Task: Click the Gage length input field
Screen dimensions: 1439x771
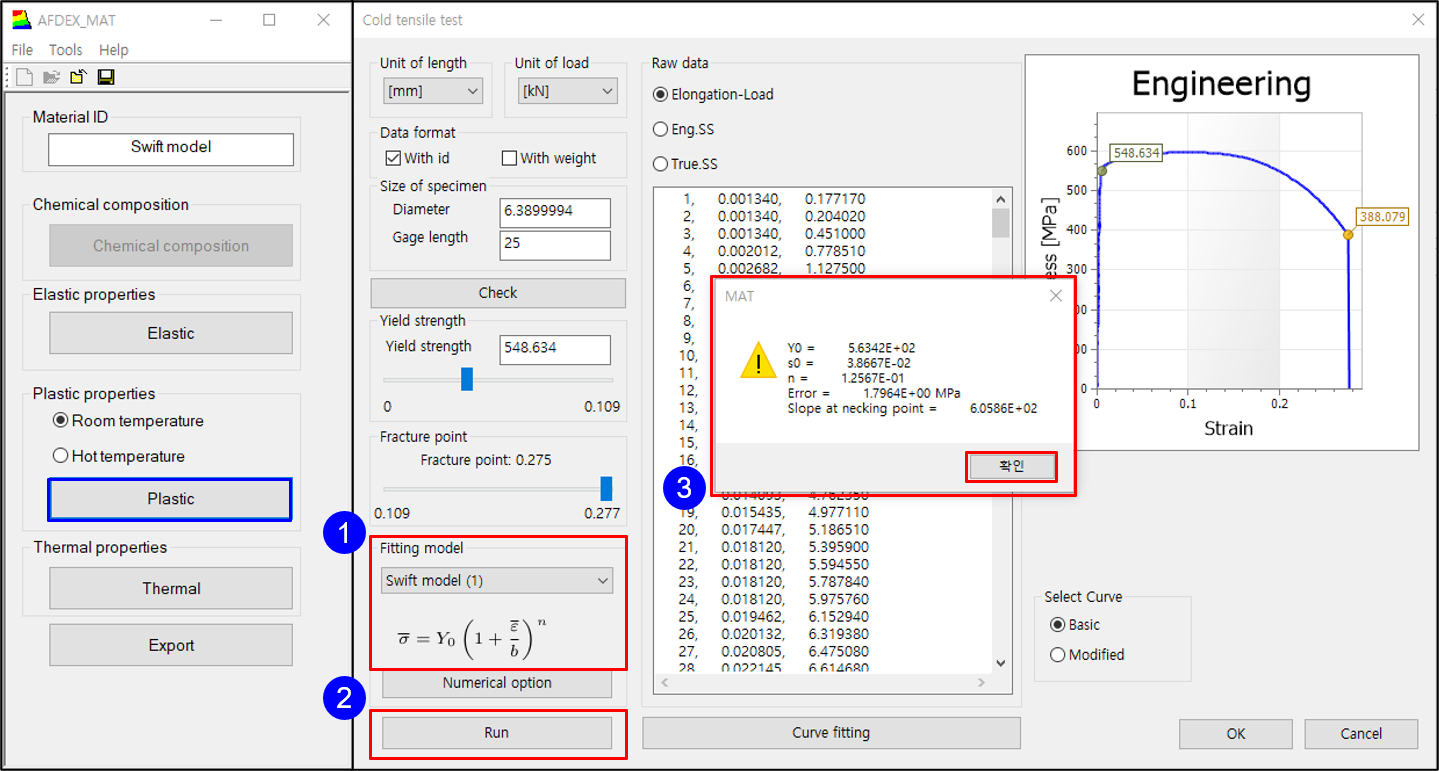Action: (x=555, y=245)
